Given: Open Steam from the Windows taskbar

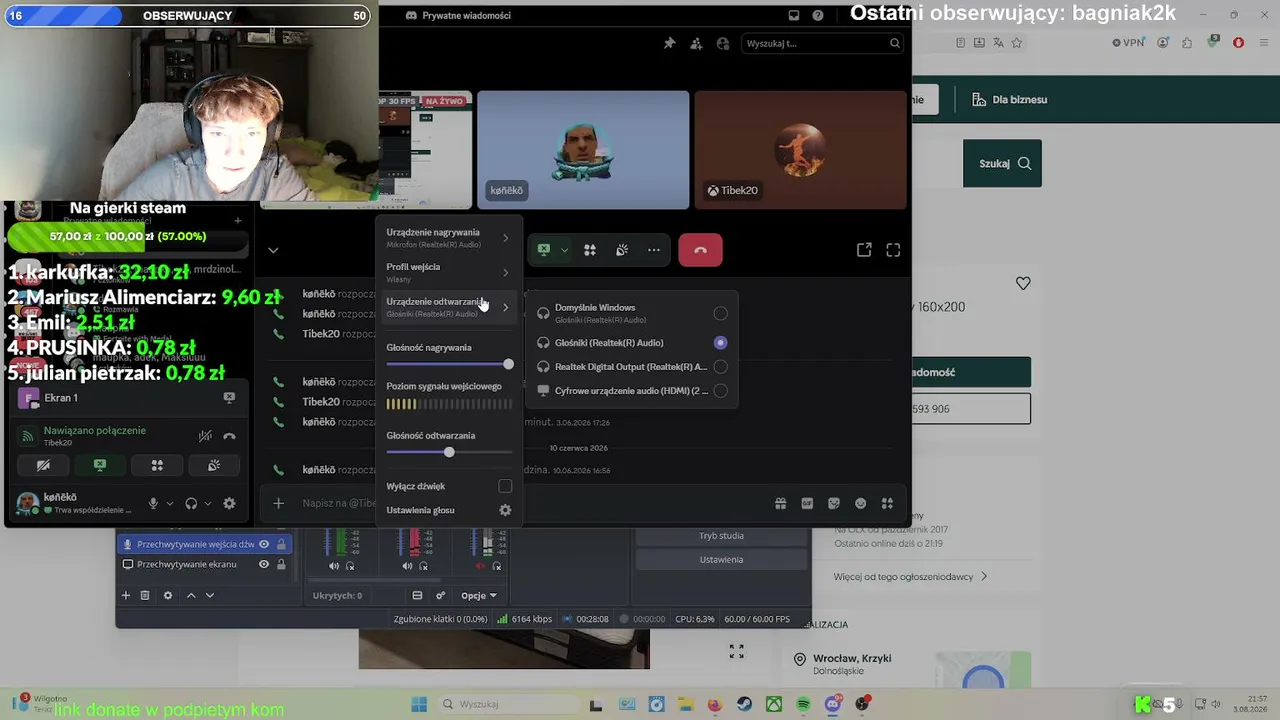Looking at the screenshot, I should pos(745,704).
